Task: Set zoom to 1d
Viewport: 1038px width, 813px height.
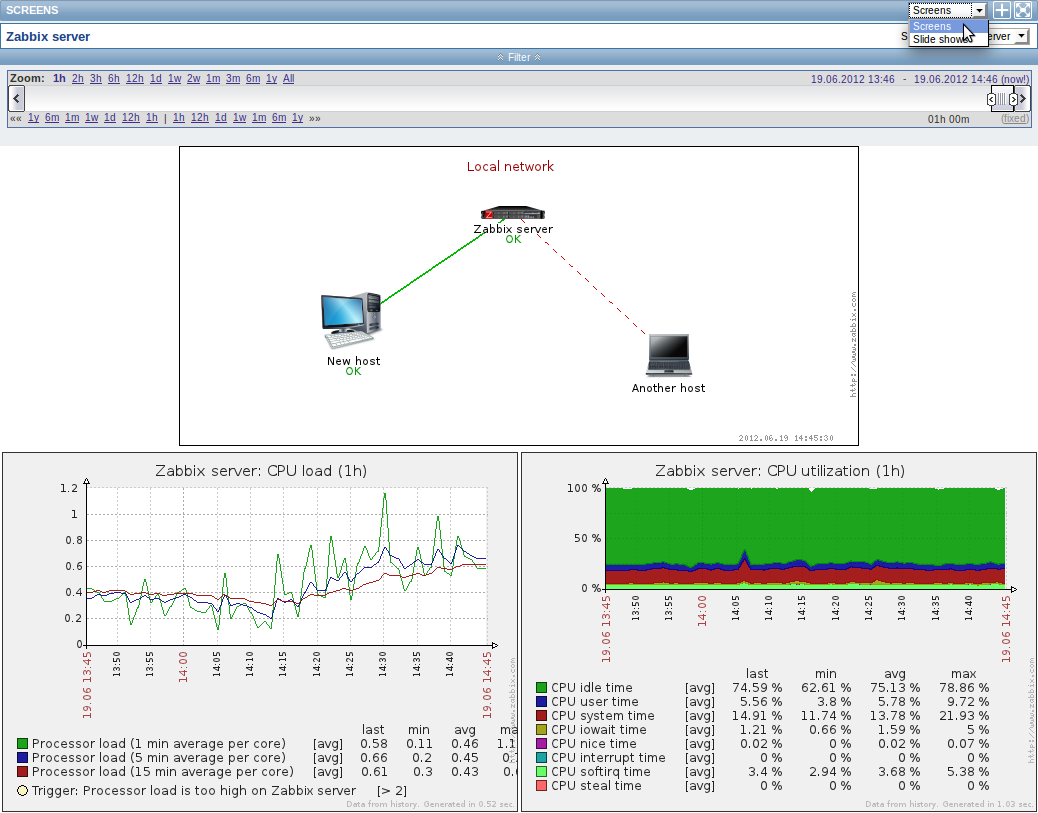Action: click(x=156, y=78)
